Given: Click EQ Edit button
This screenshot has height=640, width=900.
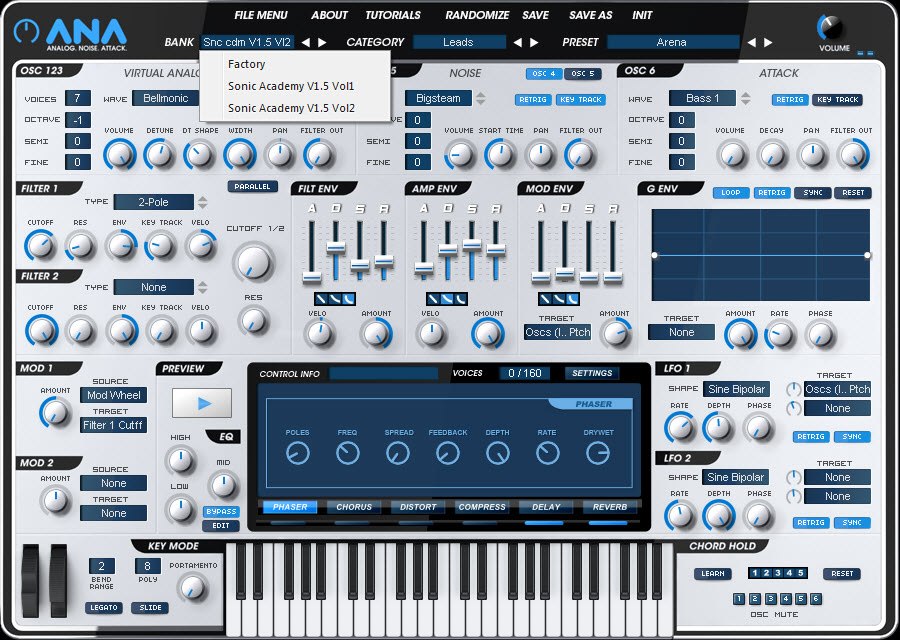Looking at the screenshot, I should (x=221, y=526).
